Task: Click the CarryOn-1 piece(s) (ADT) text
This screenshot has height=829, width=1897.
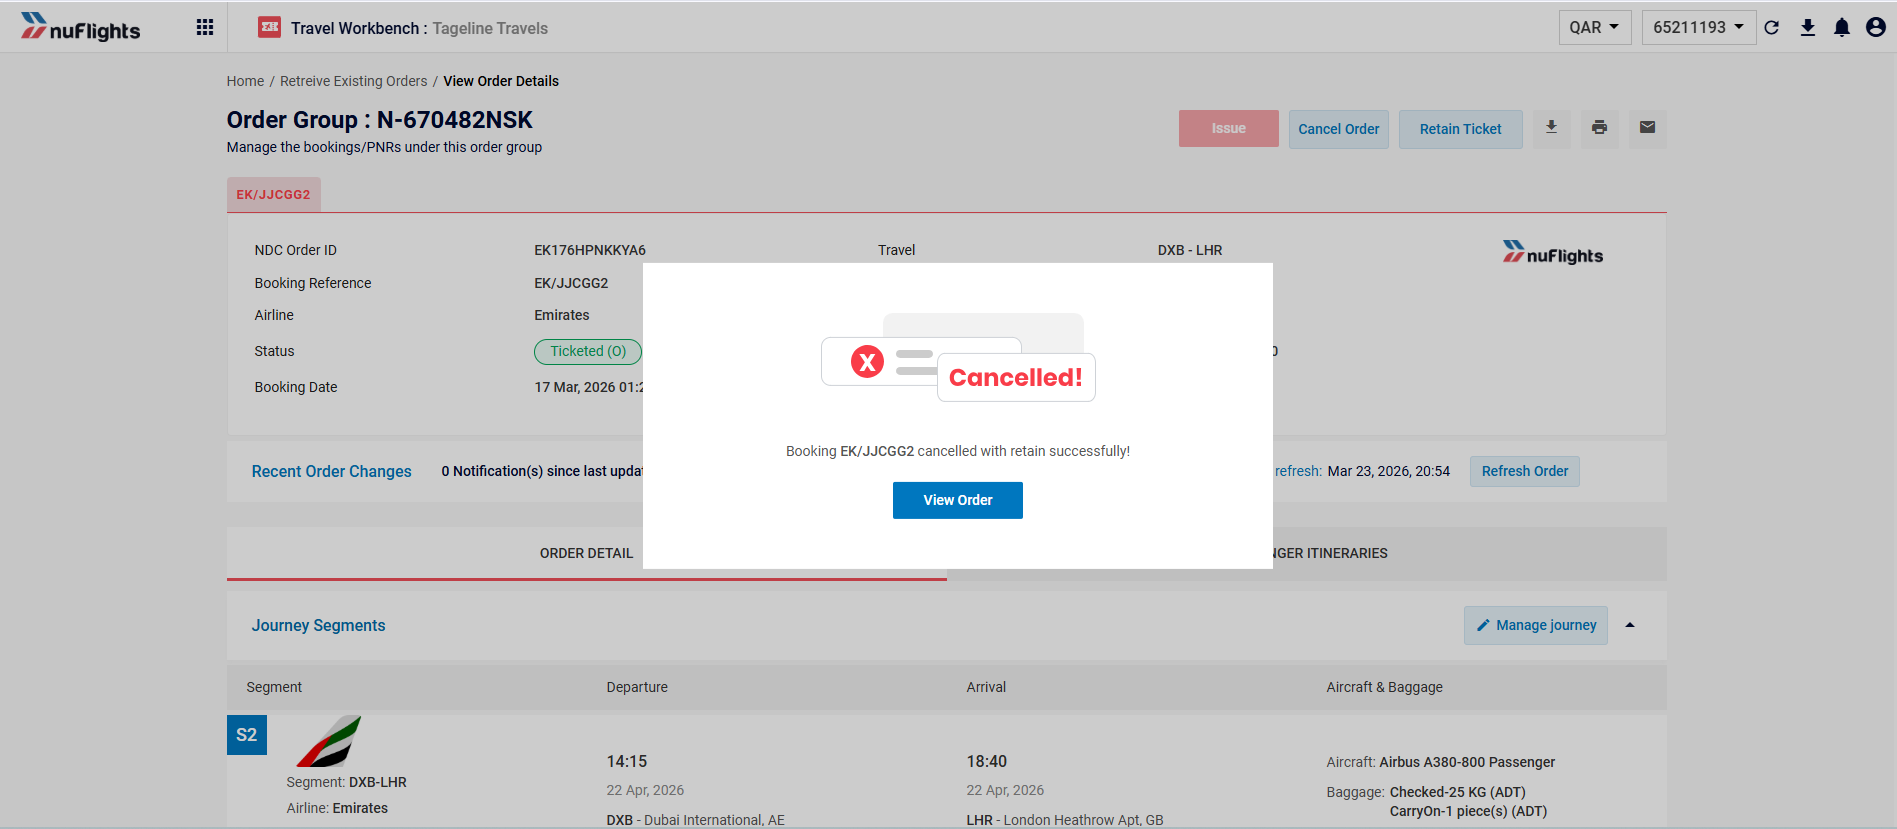Action: [1468, 811]
